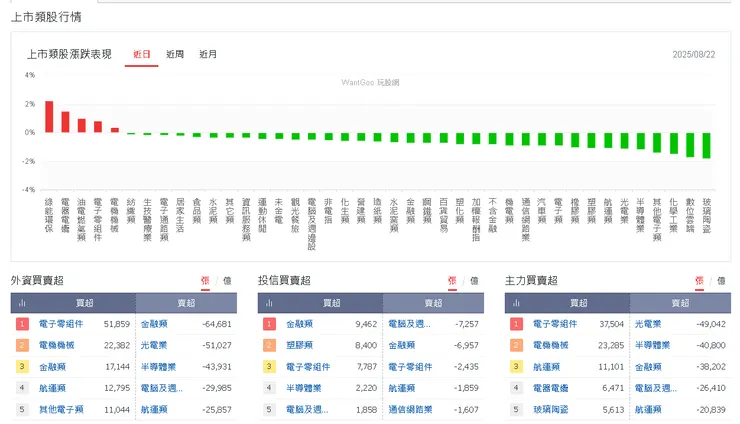Switch 投信買賣超 units to 張
Image resolution: width=740 pixels, height=424 pixels.
coord(452,280)
